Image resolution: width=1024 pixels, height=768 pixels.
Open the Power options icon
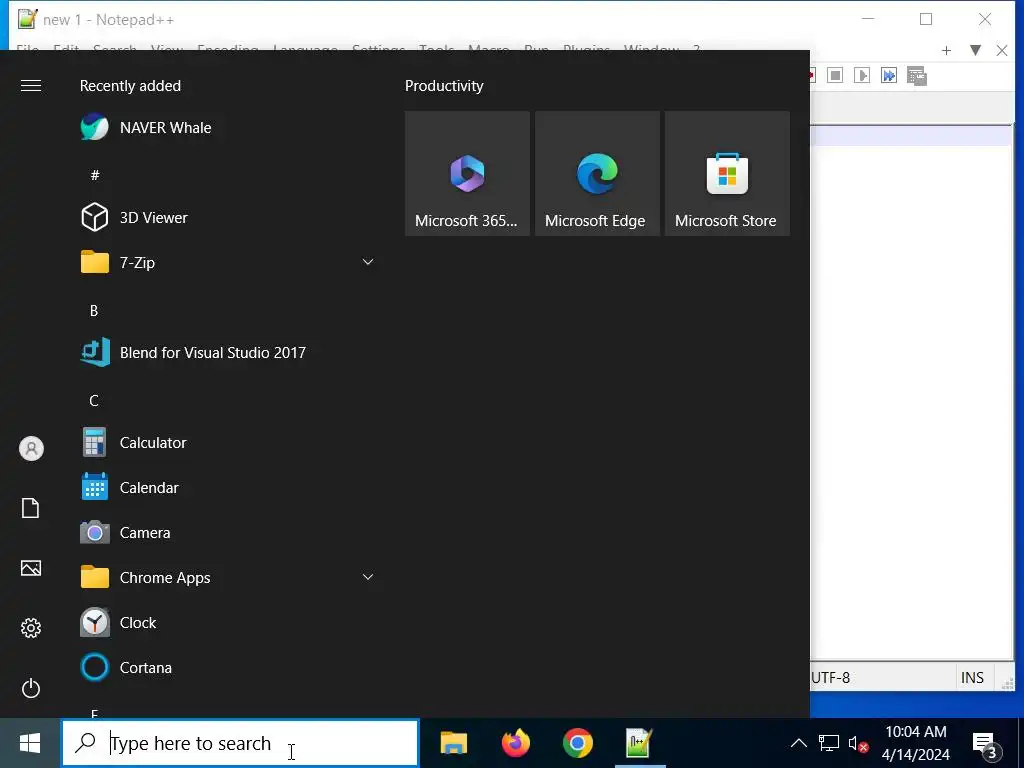pos(31,688)
